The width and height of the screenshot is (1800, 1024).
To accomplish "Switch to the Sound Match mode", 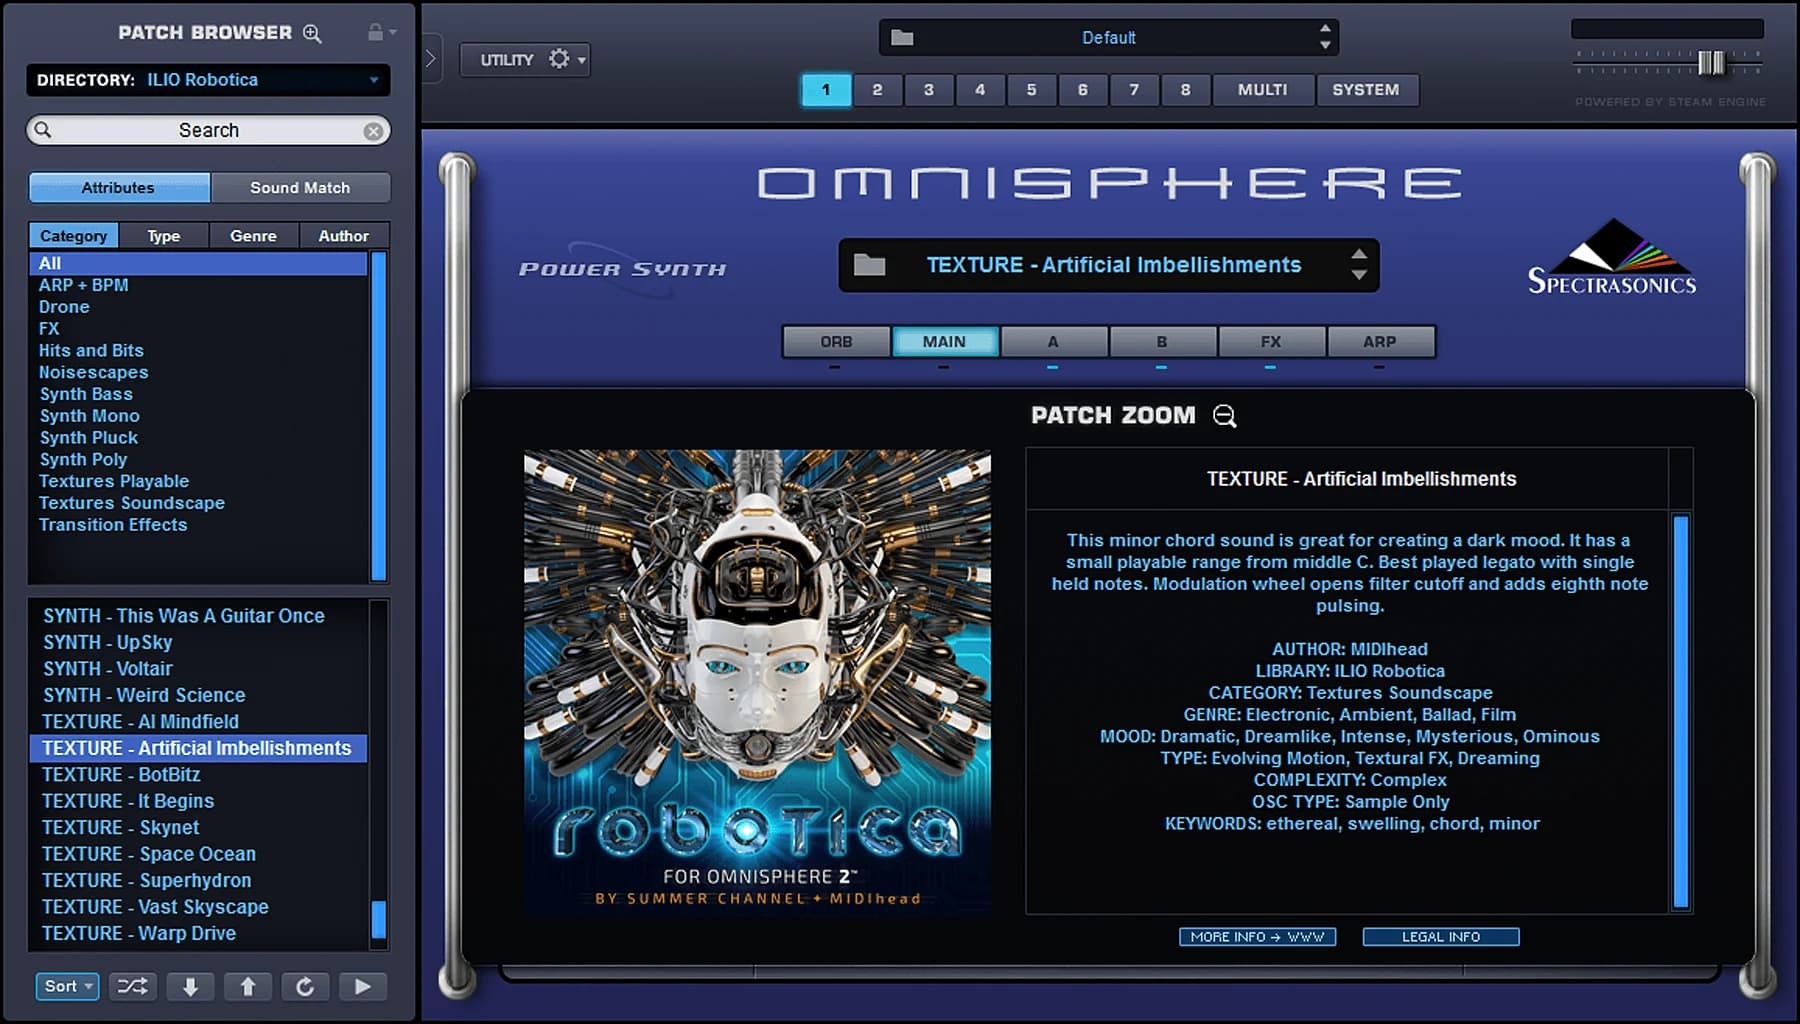I will tap(300, 187).
